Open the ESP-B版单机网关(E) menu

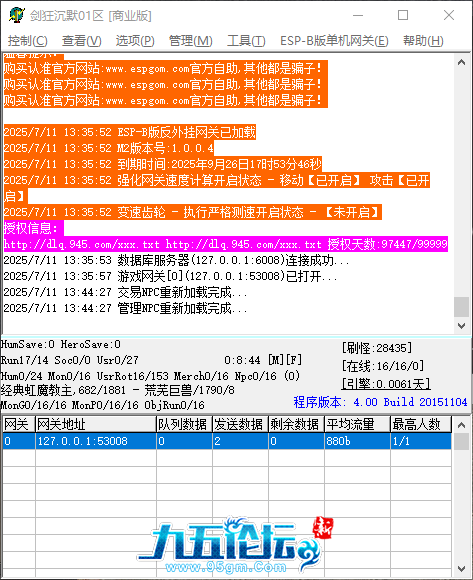[334, 41]
